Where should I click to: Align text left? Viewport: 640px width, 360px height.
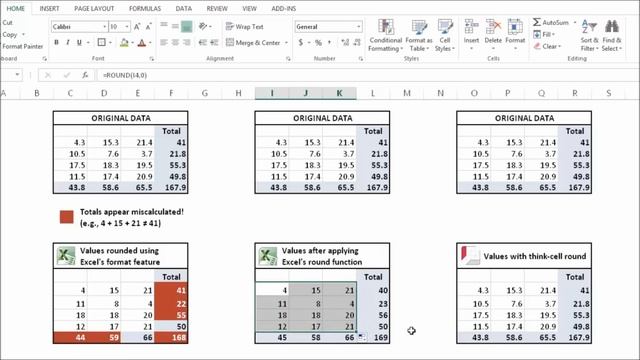coord(164,42)
